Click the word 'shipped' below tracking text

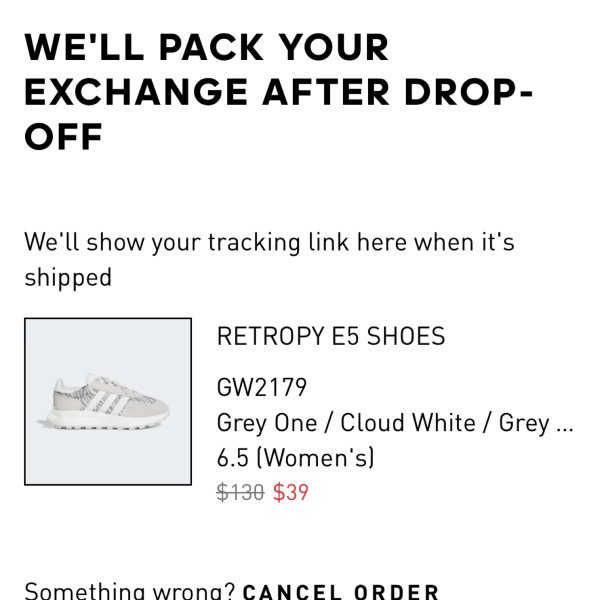(x=68, y=278)
